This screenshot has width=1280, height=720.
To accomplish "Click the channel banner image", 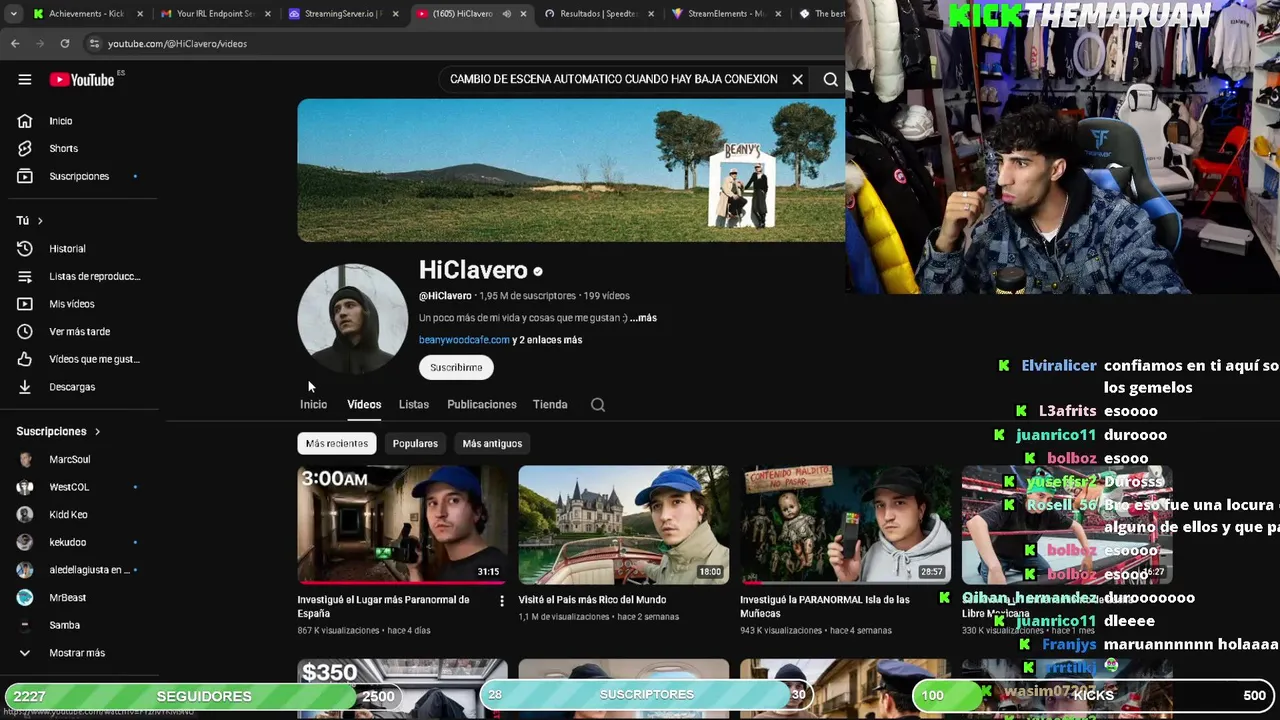I will pyautogui.click(x=571, y=170).
